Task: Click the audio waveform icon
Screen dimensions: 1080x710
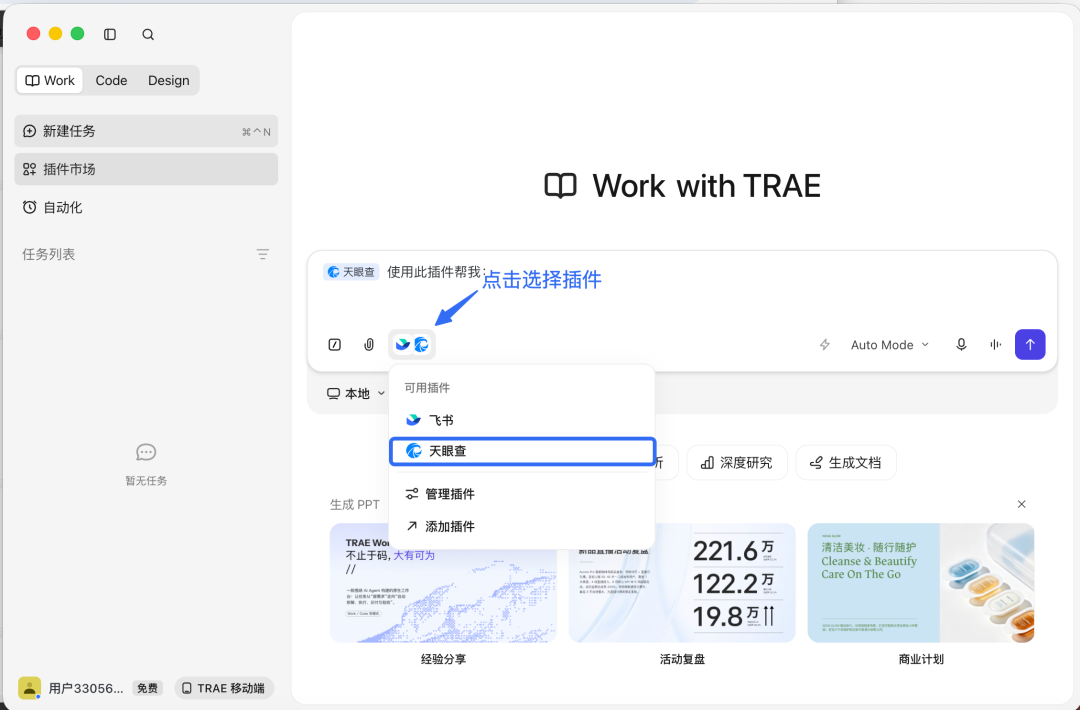Action: 996,344
